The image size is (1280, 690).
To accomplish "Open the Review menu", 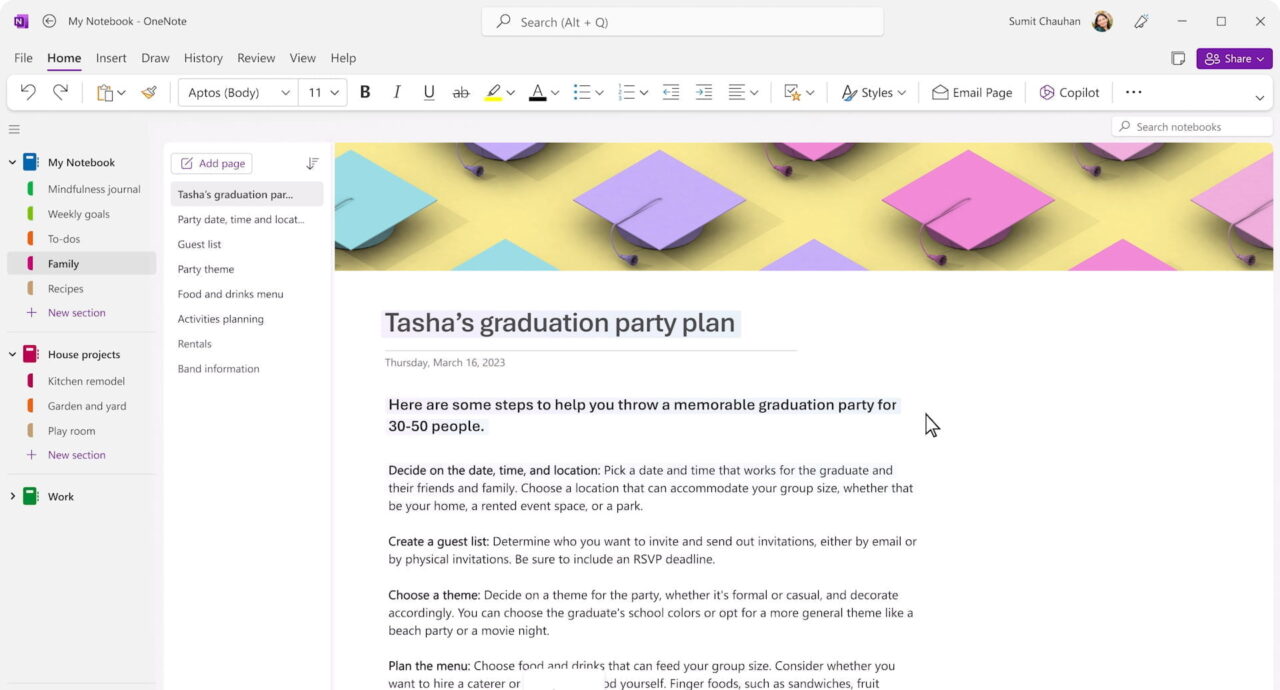I will point(256,57).
